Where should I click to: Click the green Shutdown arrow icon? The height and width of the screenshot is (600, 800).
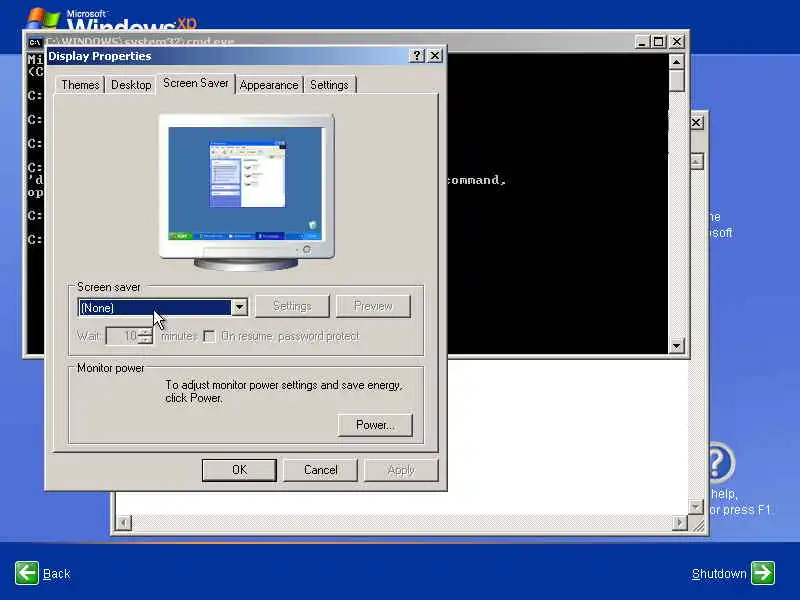click(x=763, y=573)
